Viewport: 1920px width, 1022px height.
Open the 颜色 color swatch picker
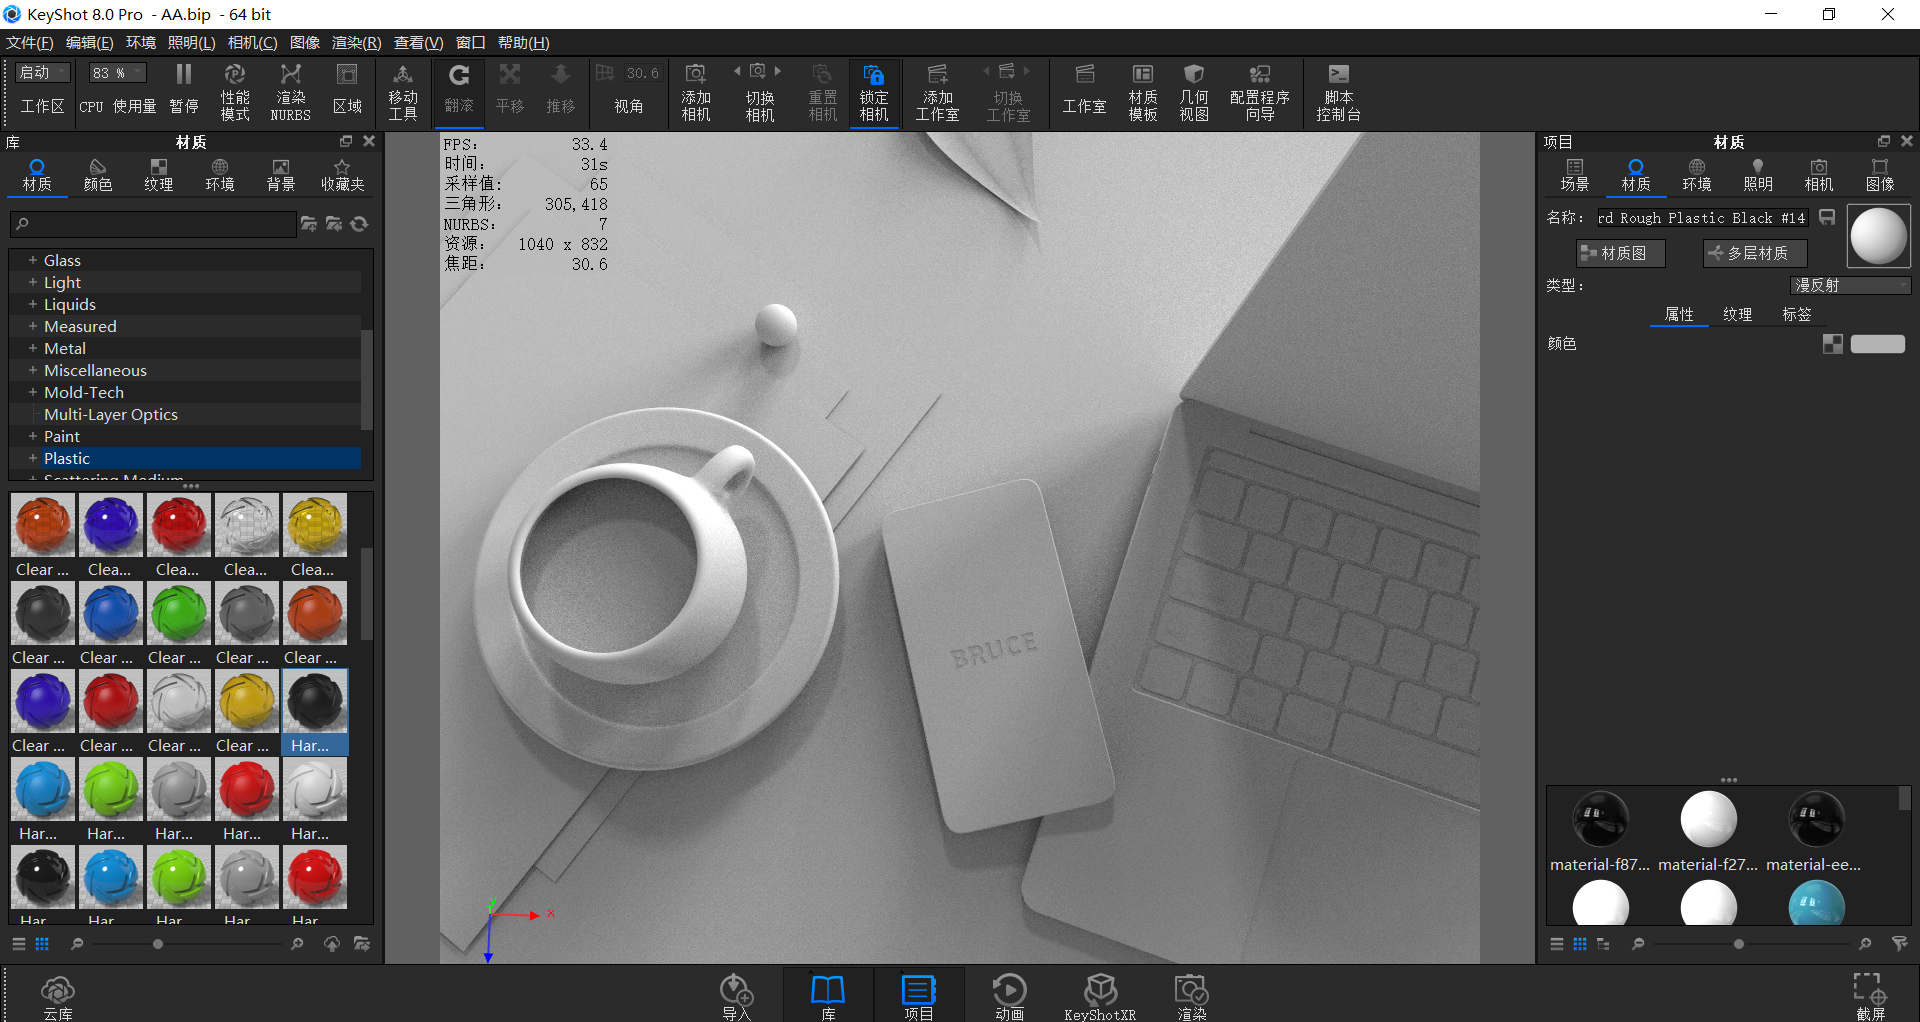[x=1878, y=343]
